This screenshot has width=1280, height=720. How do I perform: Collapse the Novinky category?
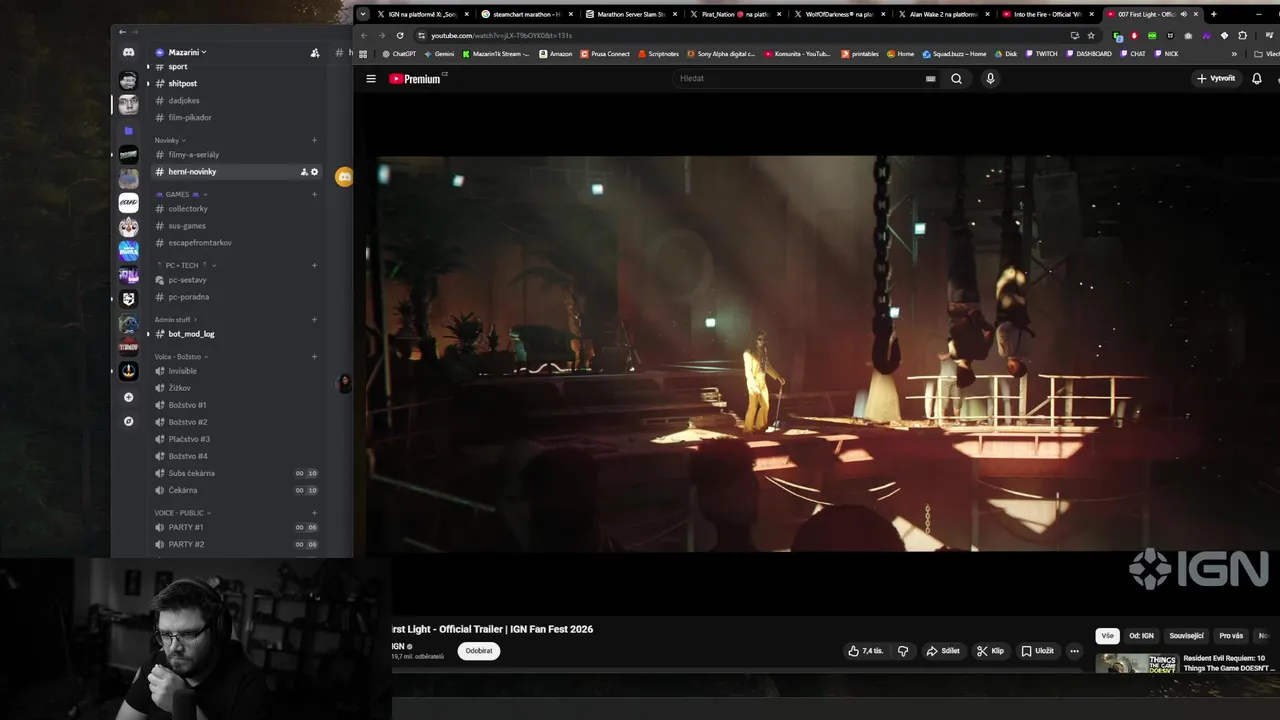170,140
